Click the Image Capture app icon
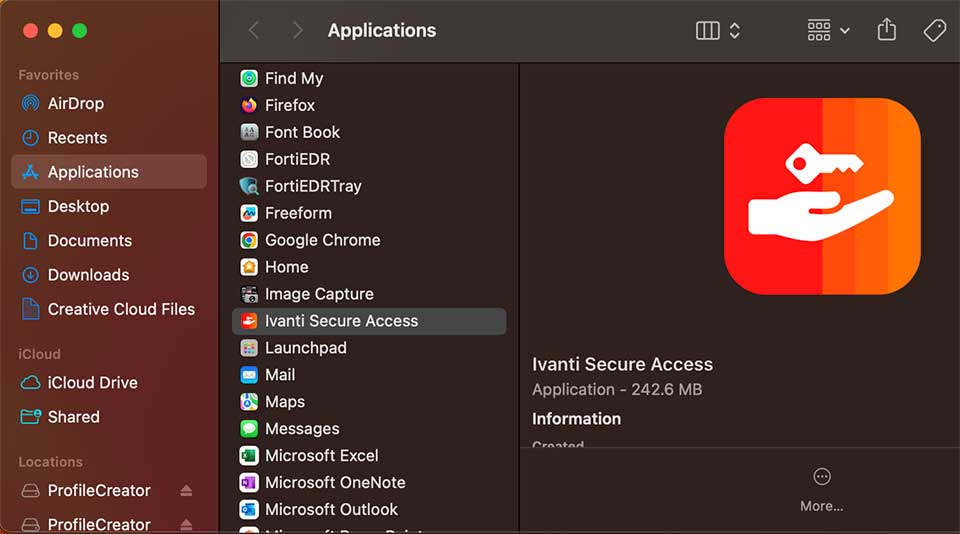Screen dimensions: 960x534 pyautogui.click(x=249, y=294)
